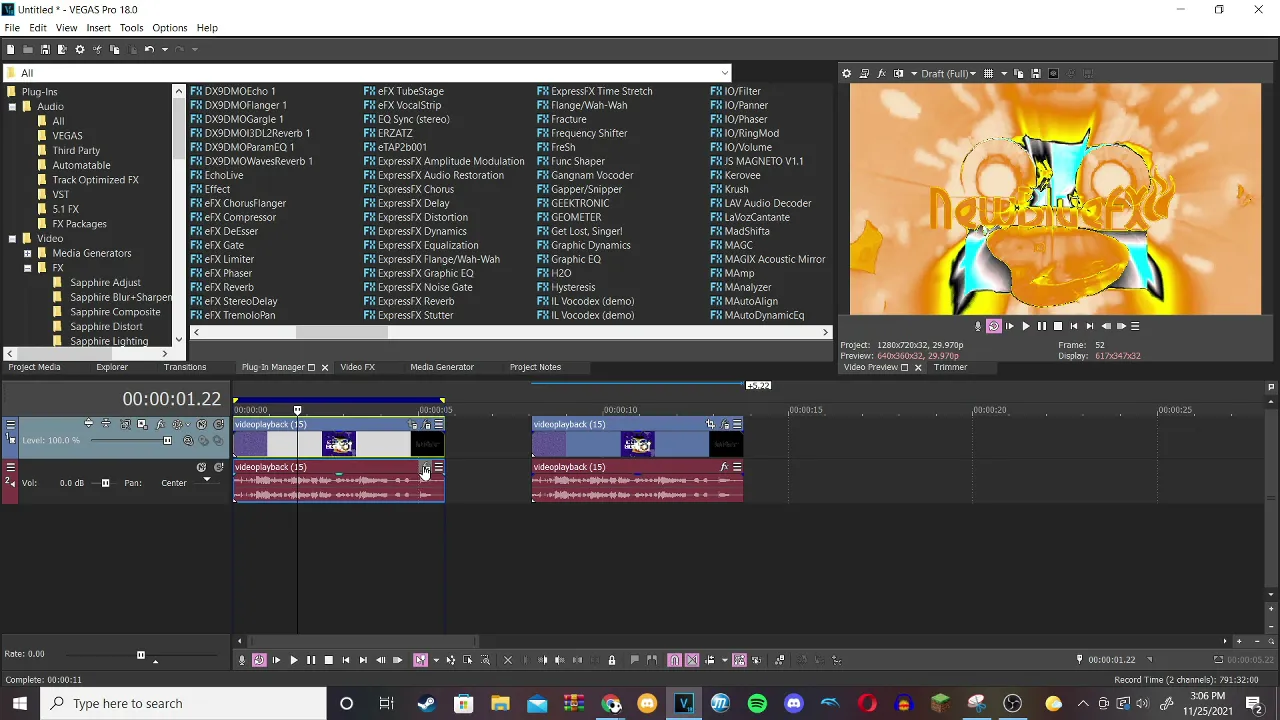The image size is (1280, 720).
Task: Open the Tools menu
Action: coord(131,27)
